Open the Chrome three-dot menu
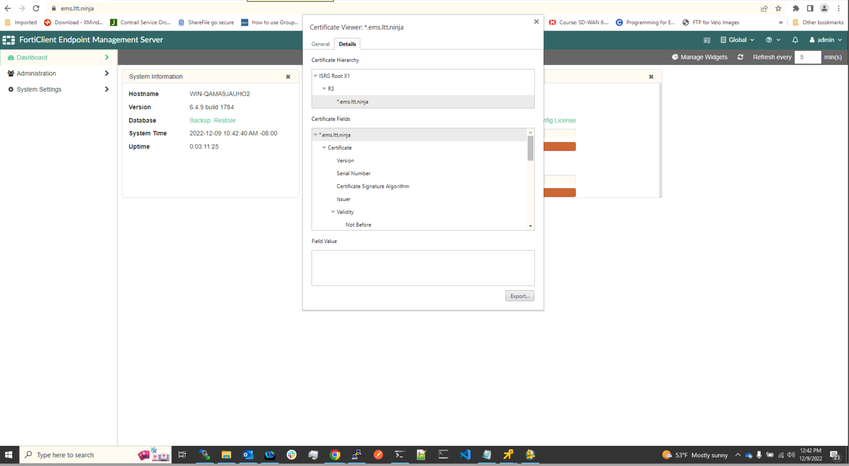 click(839, 8)
